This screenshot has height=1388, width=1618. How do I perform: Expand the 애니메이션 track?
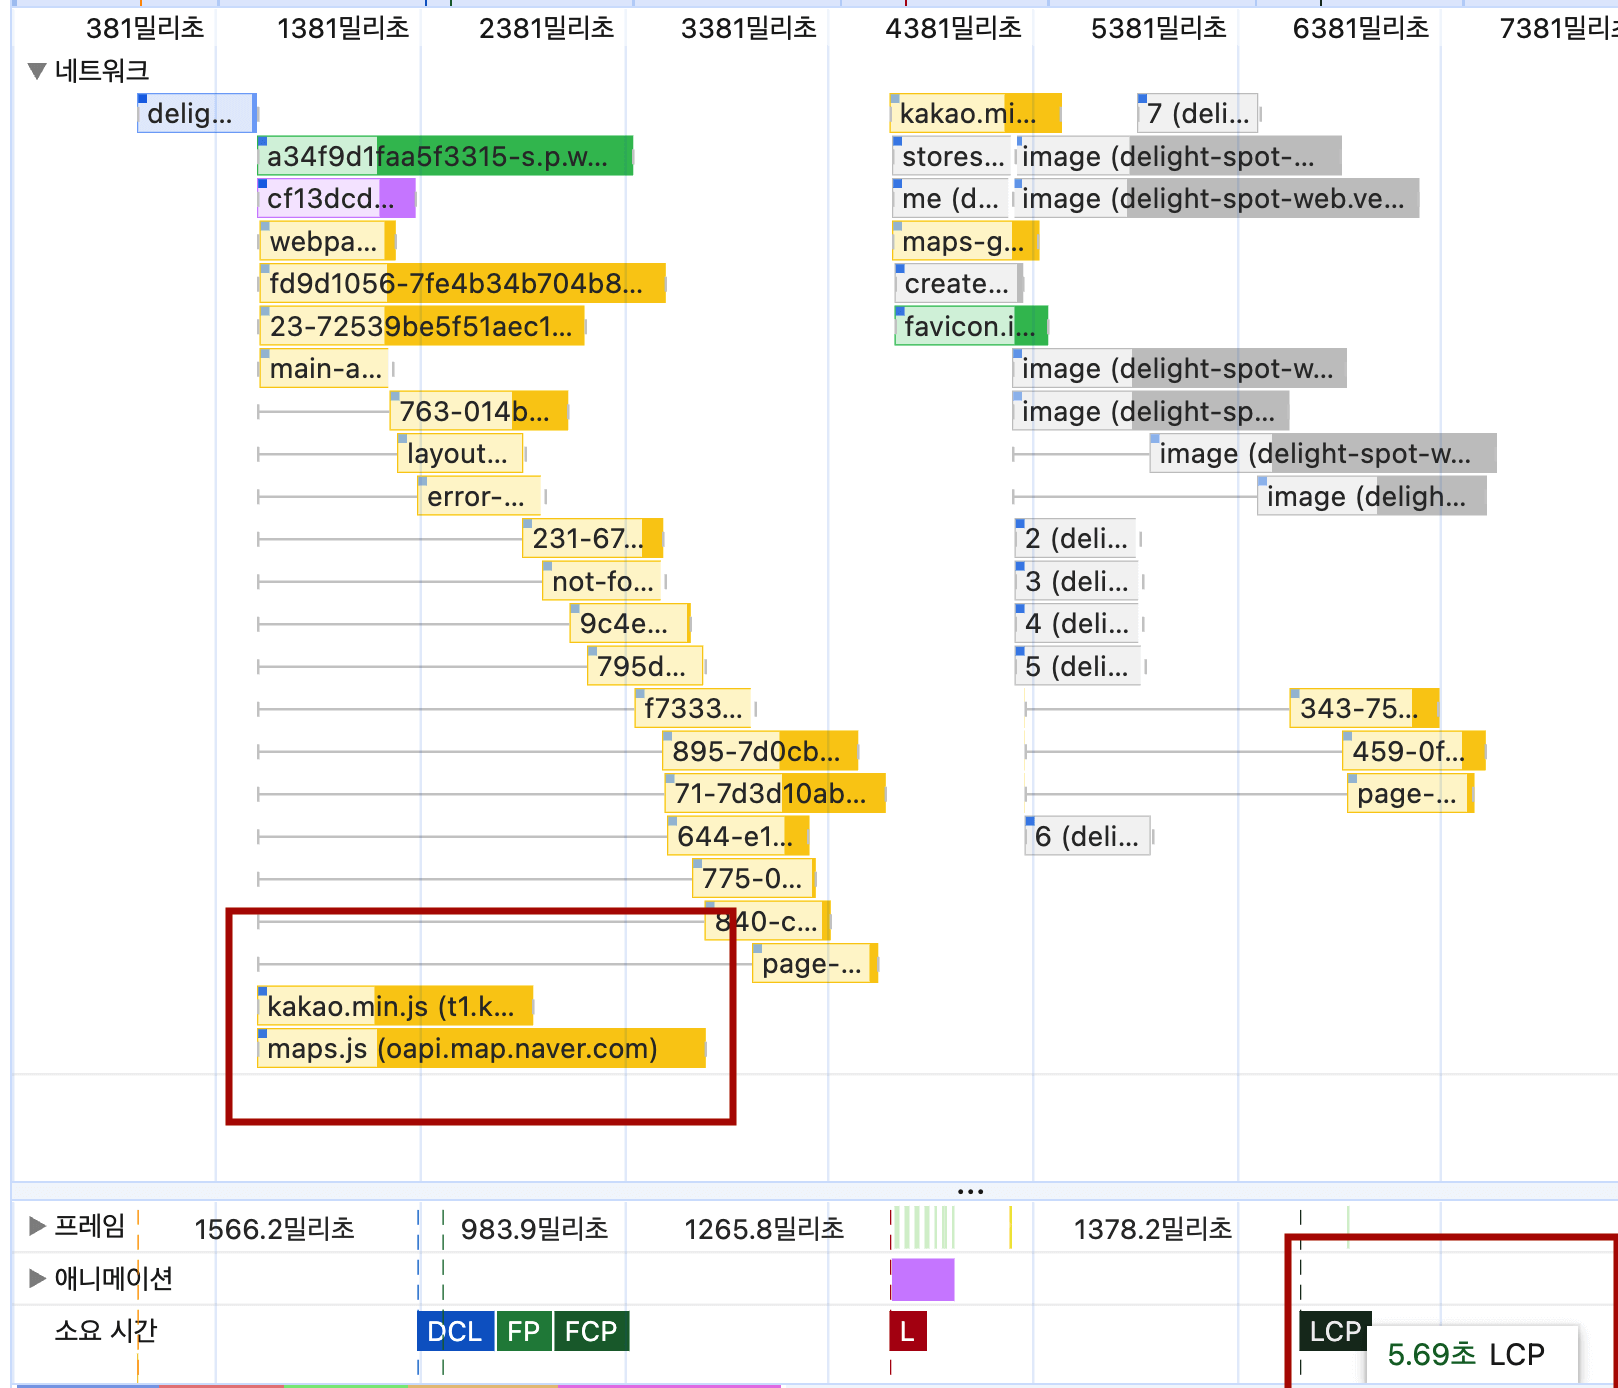pyautogui.click(x=37, y=1278)
